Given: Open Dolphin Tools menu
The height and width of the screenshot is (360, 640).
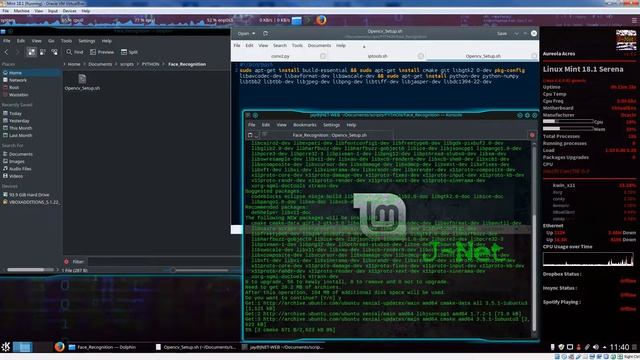Looking at the screenshot, I should coord(66,41).
